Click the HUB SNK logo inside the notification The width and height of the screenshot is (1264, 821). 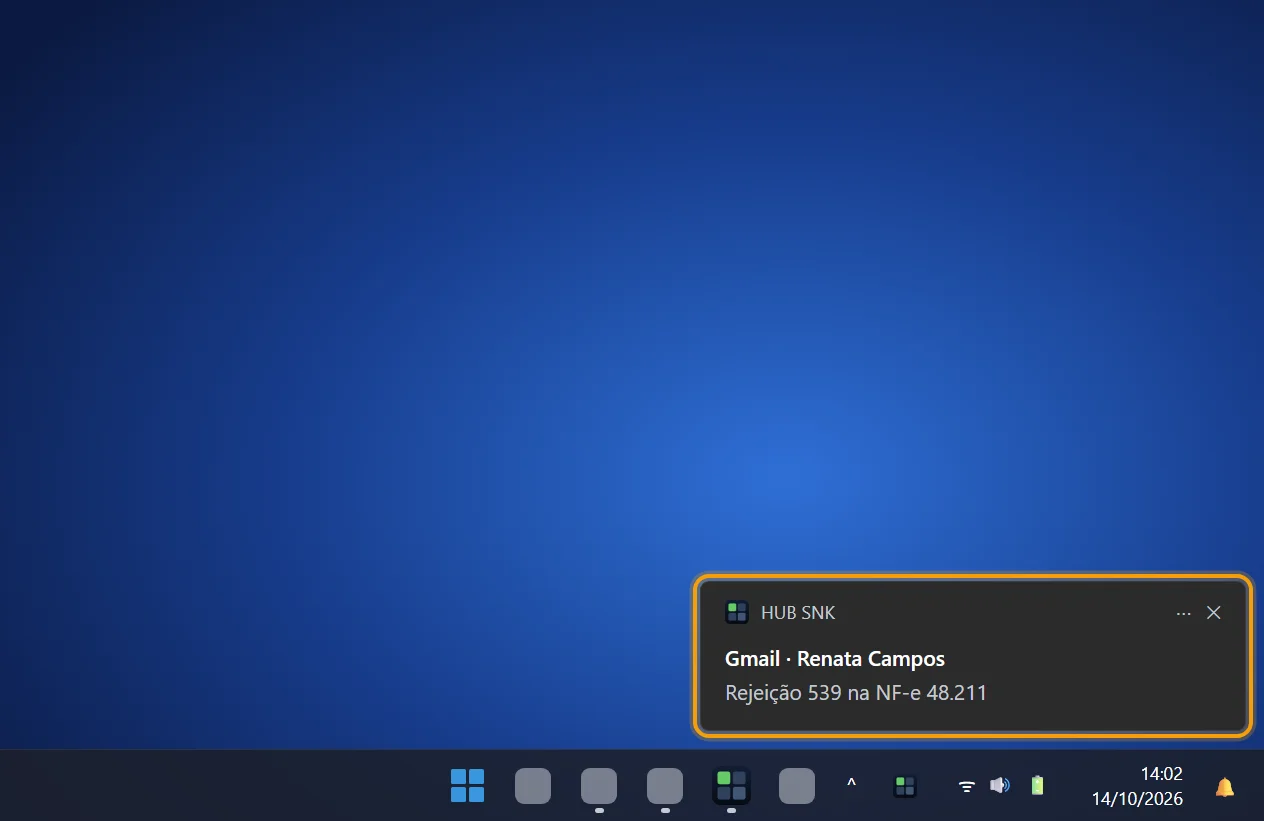(737, 612)
